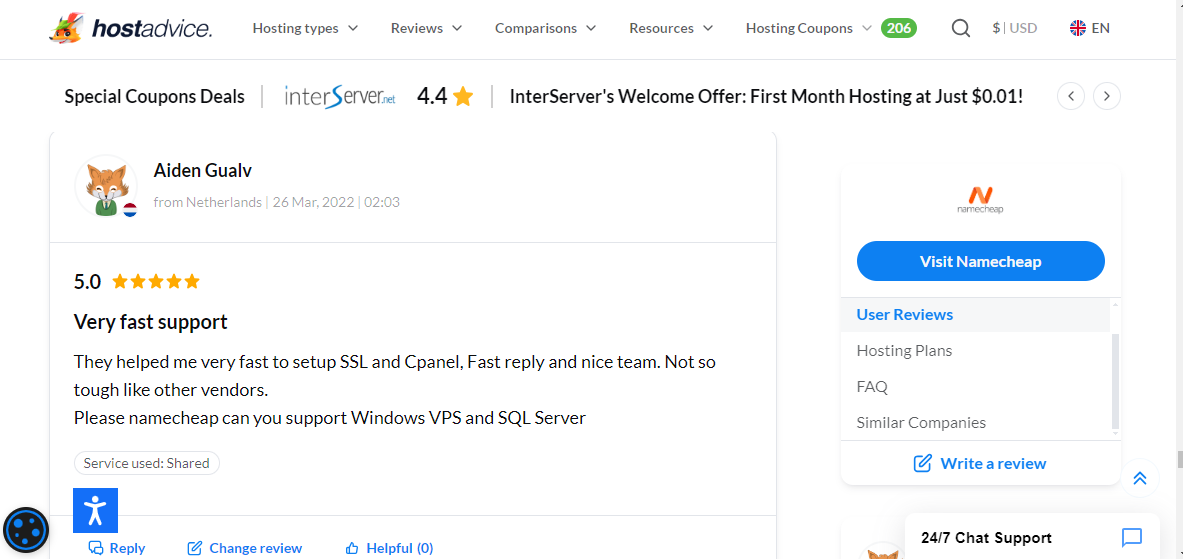Viewport: 1183px width, 559px height.
Task: Click the 5.0 rating number
Action: click(x=87, y=282)
